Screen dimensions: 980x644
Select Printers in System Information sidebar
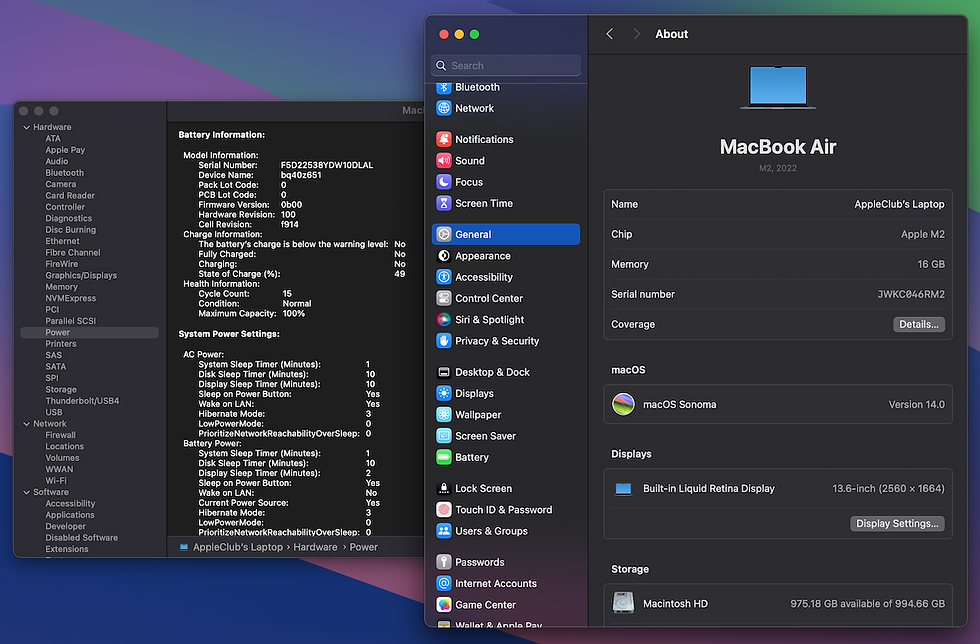pyautogui.click(x=61, y=344)
